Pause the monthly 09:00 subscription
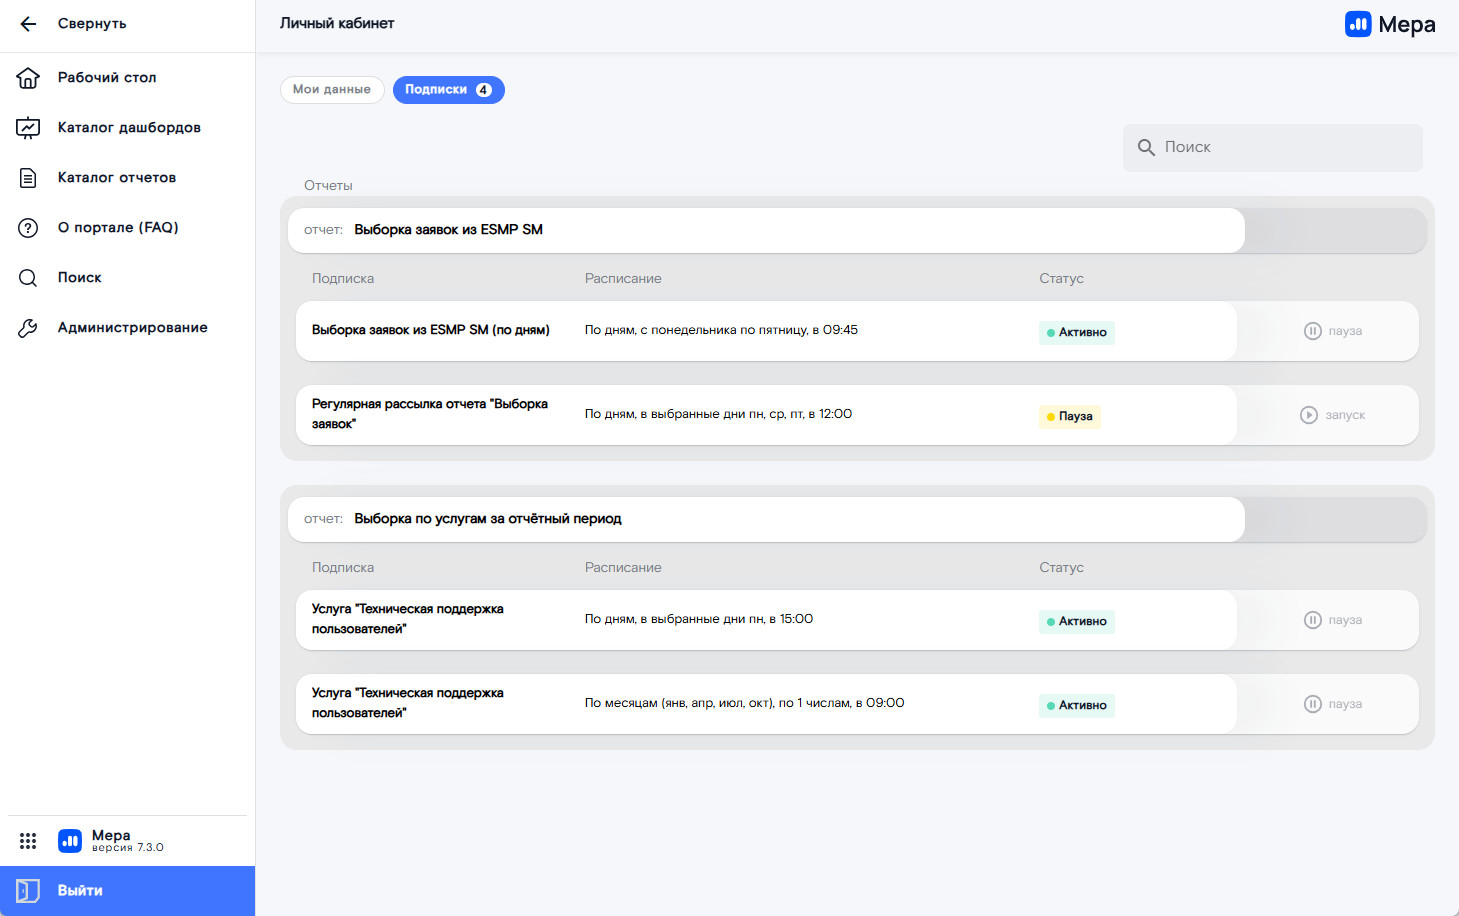 1333,704
